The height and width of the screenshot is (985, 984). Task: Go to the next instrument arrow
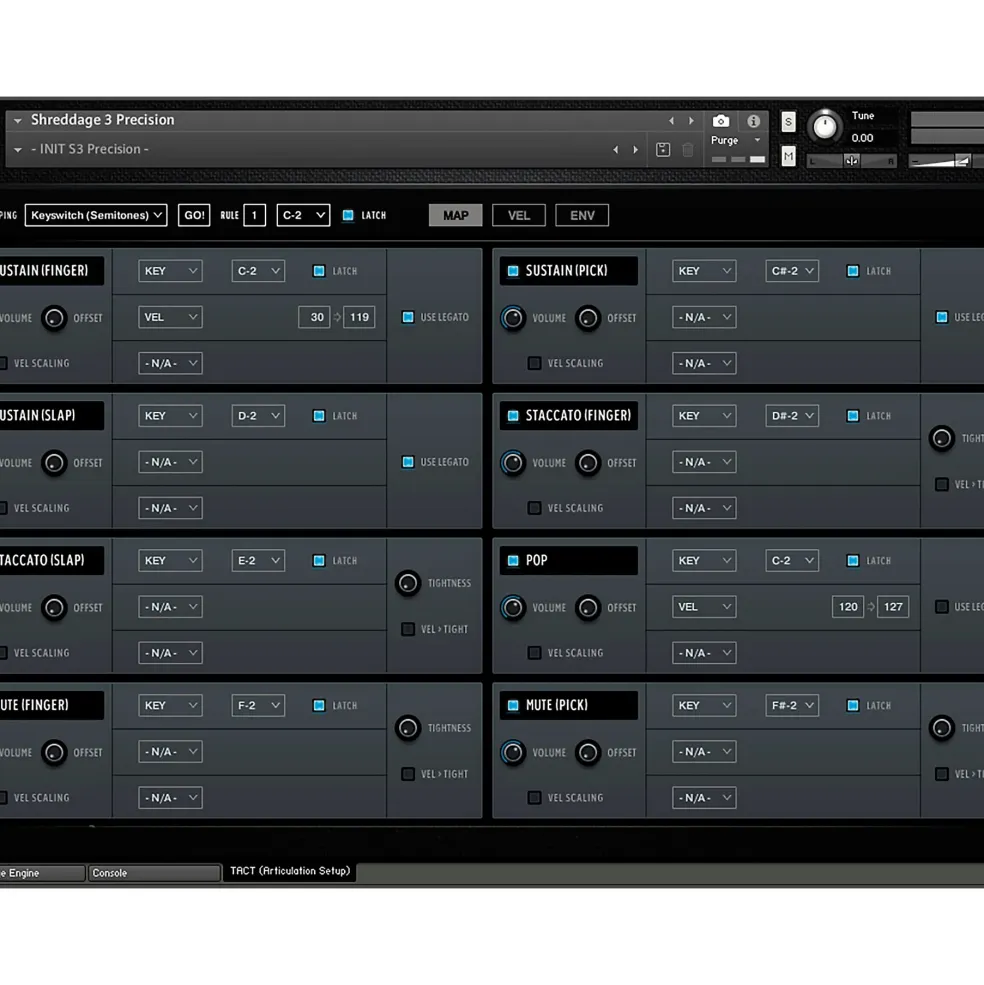point(691,120)
